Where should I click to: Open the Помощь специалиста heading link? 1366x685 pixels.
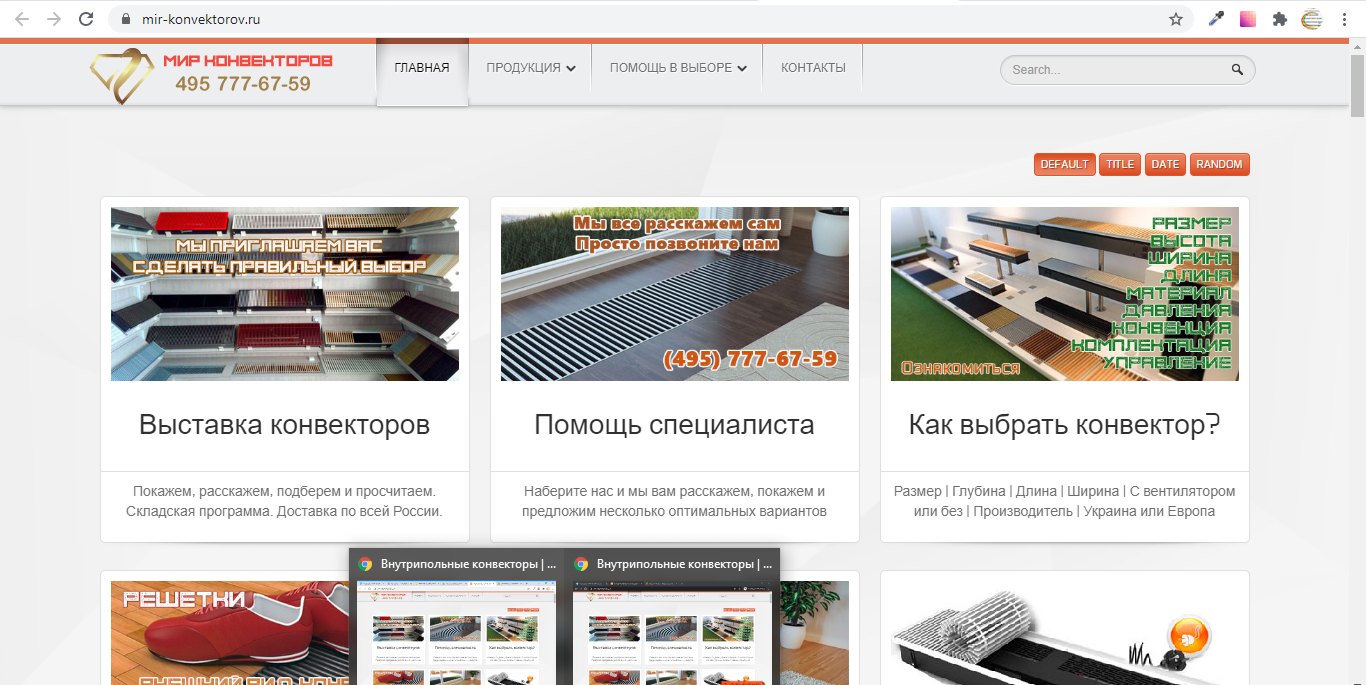click(675, 425)
